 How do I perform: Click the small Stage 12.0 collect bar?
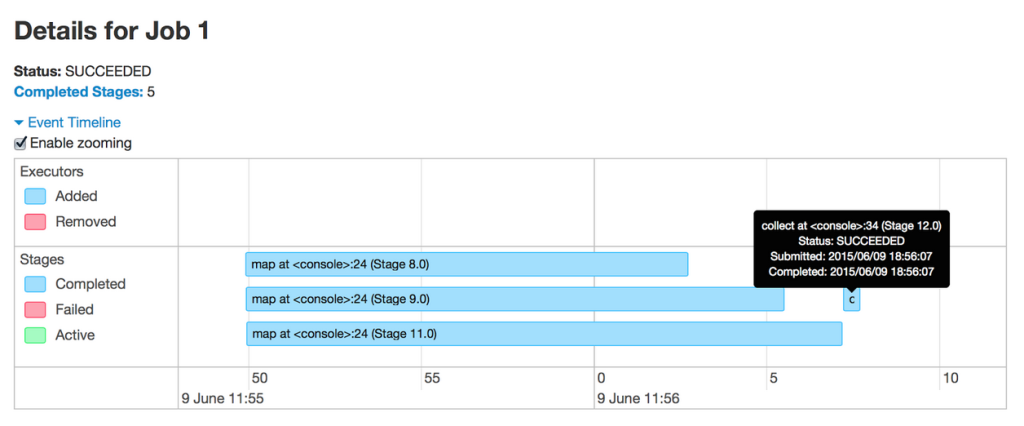coord(851,300)
